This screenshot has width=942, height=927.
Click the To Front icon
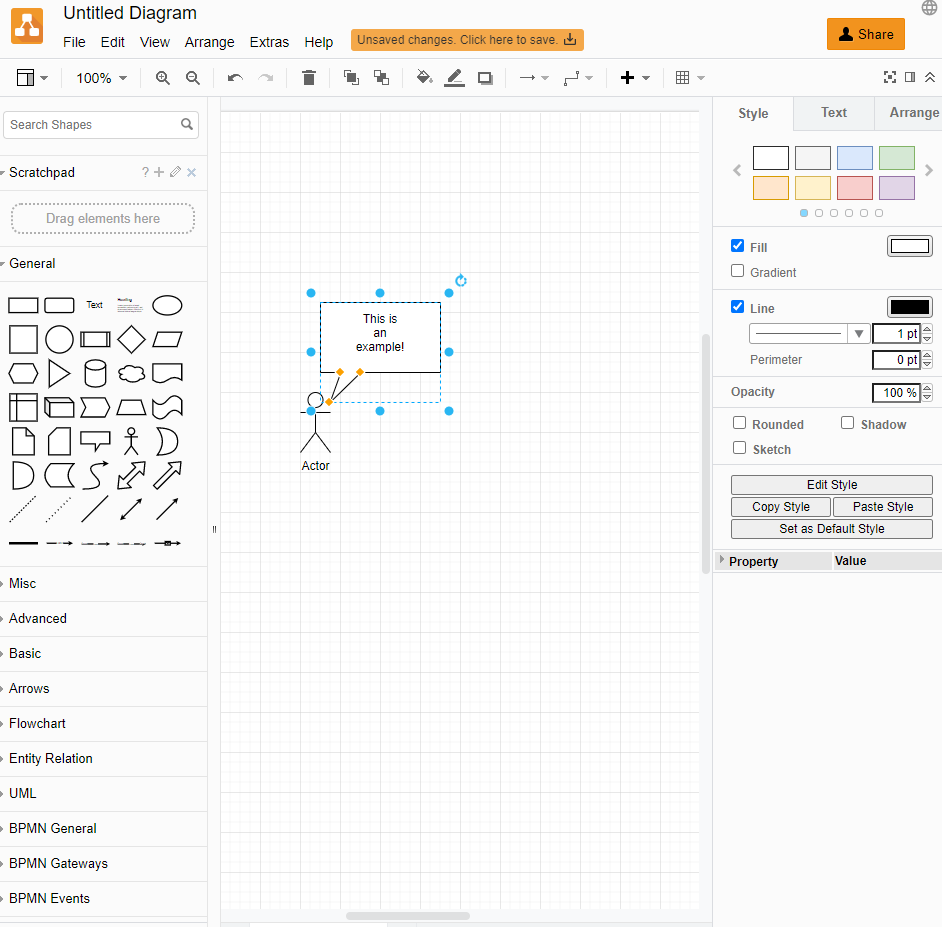click(x=351, y=77)
